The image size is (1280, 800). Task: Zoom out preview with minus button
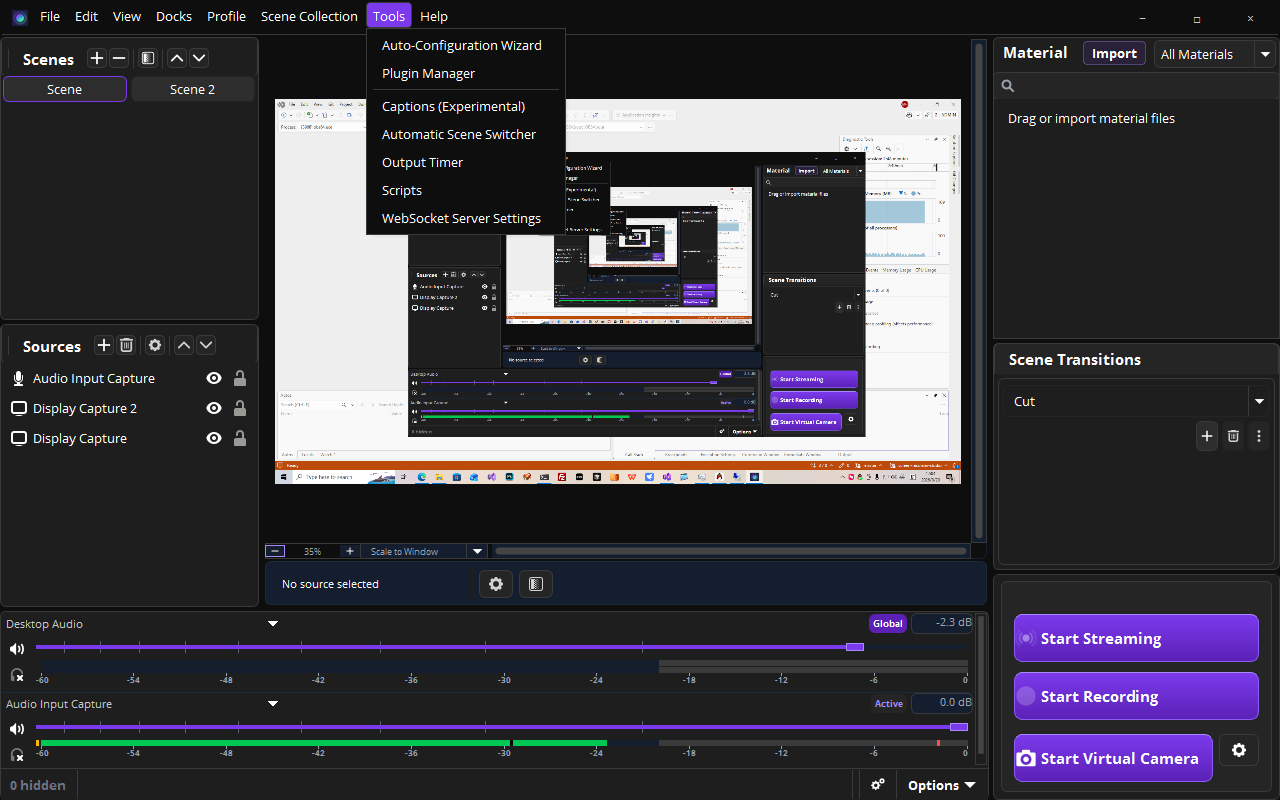coord(275,551)
